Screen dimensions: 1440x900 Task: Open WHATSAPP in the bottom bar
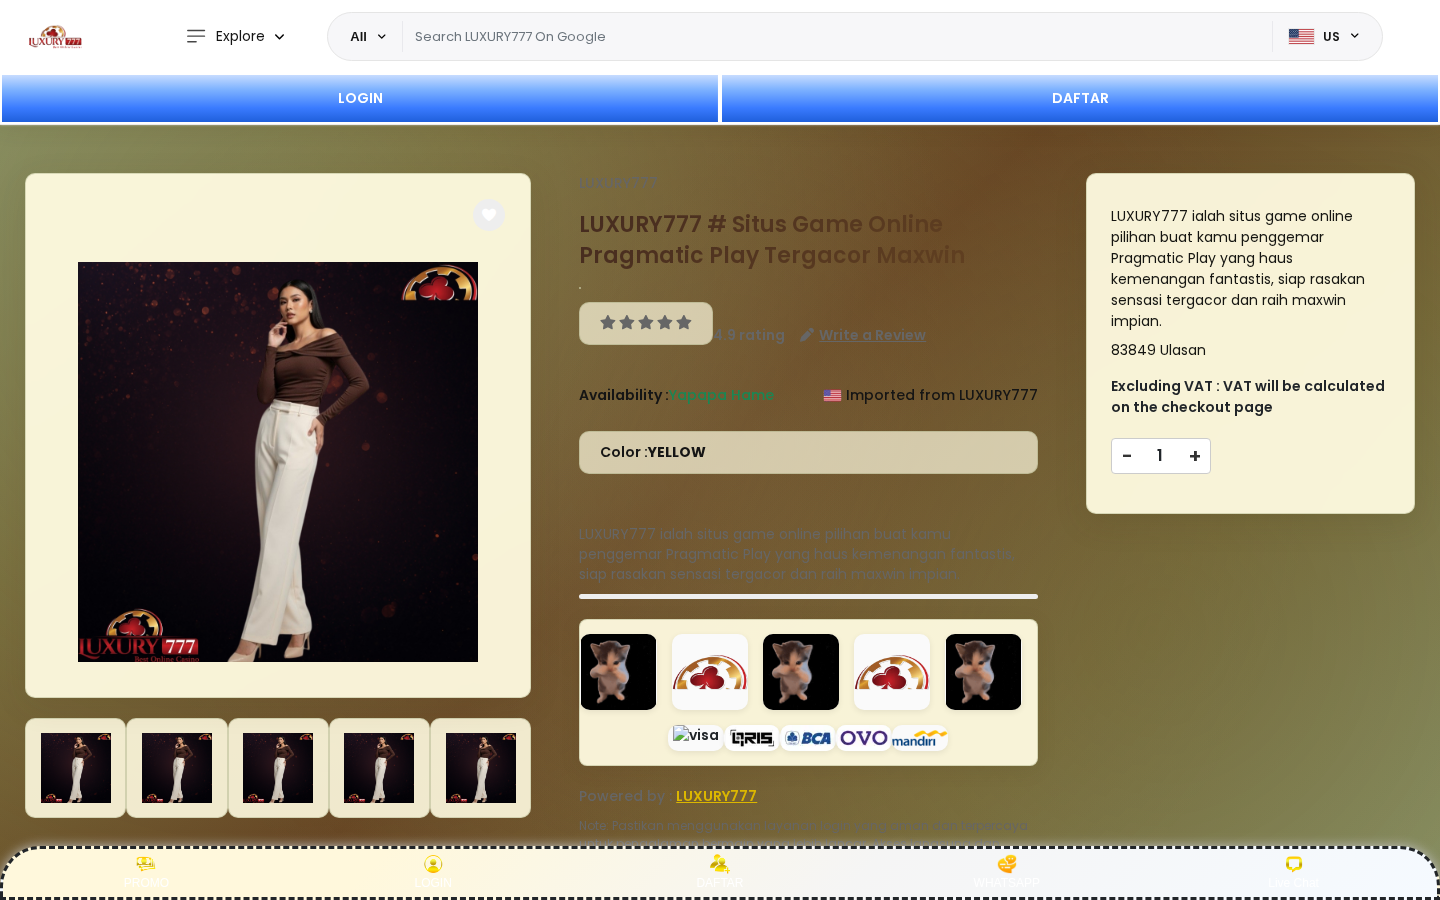tap(1007, 872)
